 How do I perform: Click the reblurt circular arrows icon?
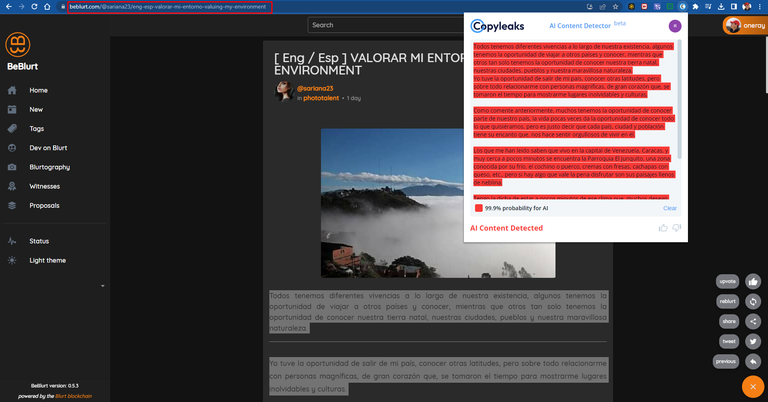coord(753,301)
